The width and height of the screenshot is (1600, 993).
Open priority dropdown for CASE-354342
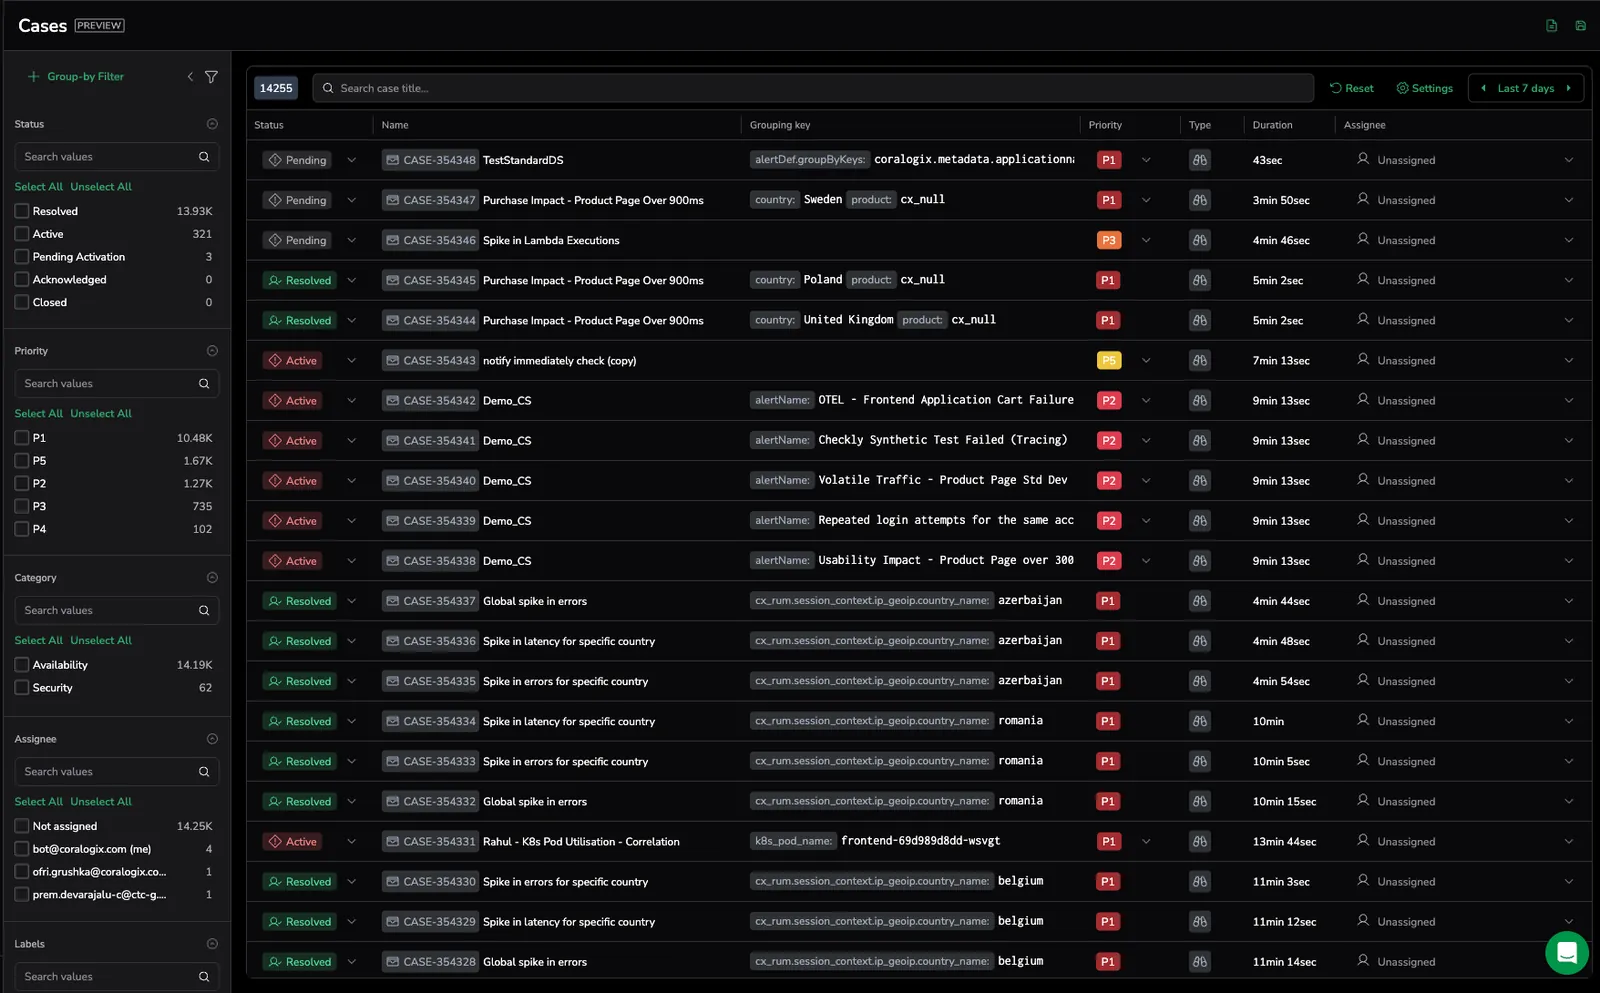point(1146,401)
